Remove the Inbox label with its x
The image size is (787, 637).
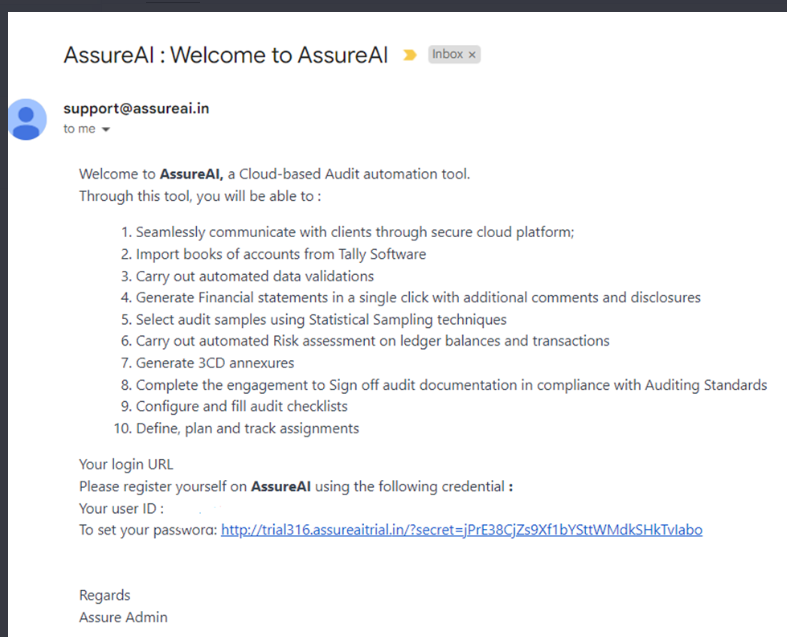click(x=472, y=55)
